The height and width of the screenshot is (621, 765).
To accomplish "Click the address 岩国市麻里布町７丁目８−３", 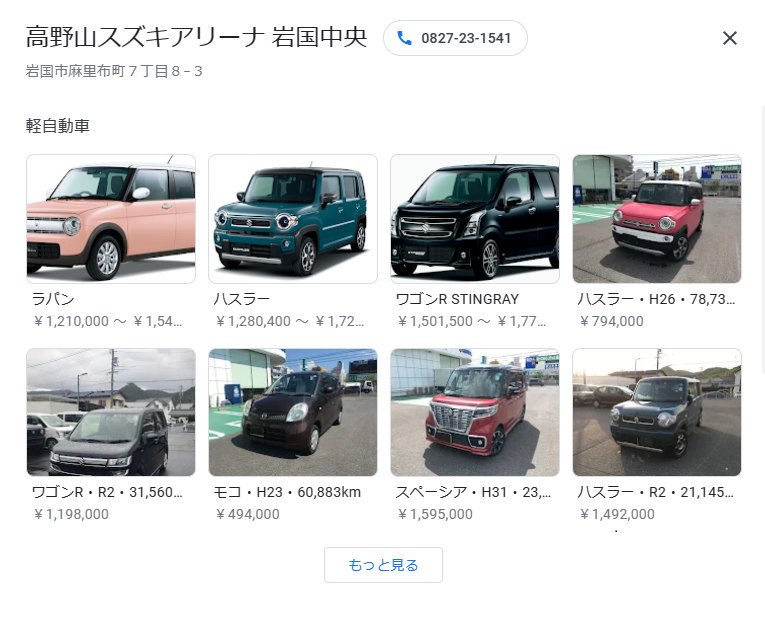I will pyautogui.click(x=114, y=71).
